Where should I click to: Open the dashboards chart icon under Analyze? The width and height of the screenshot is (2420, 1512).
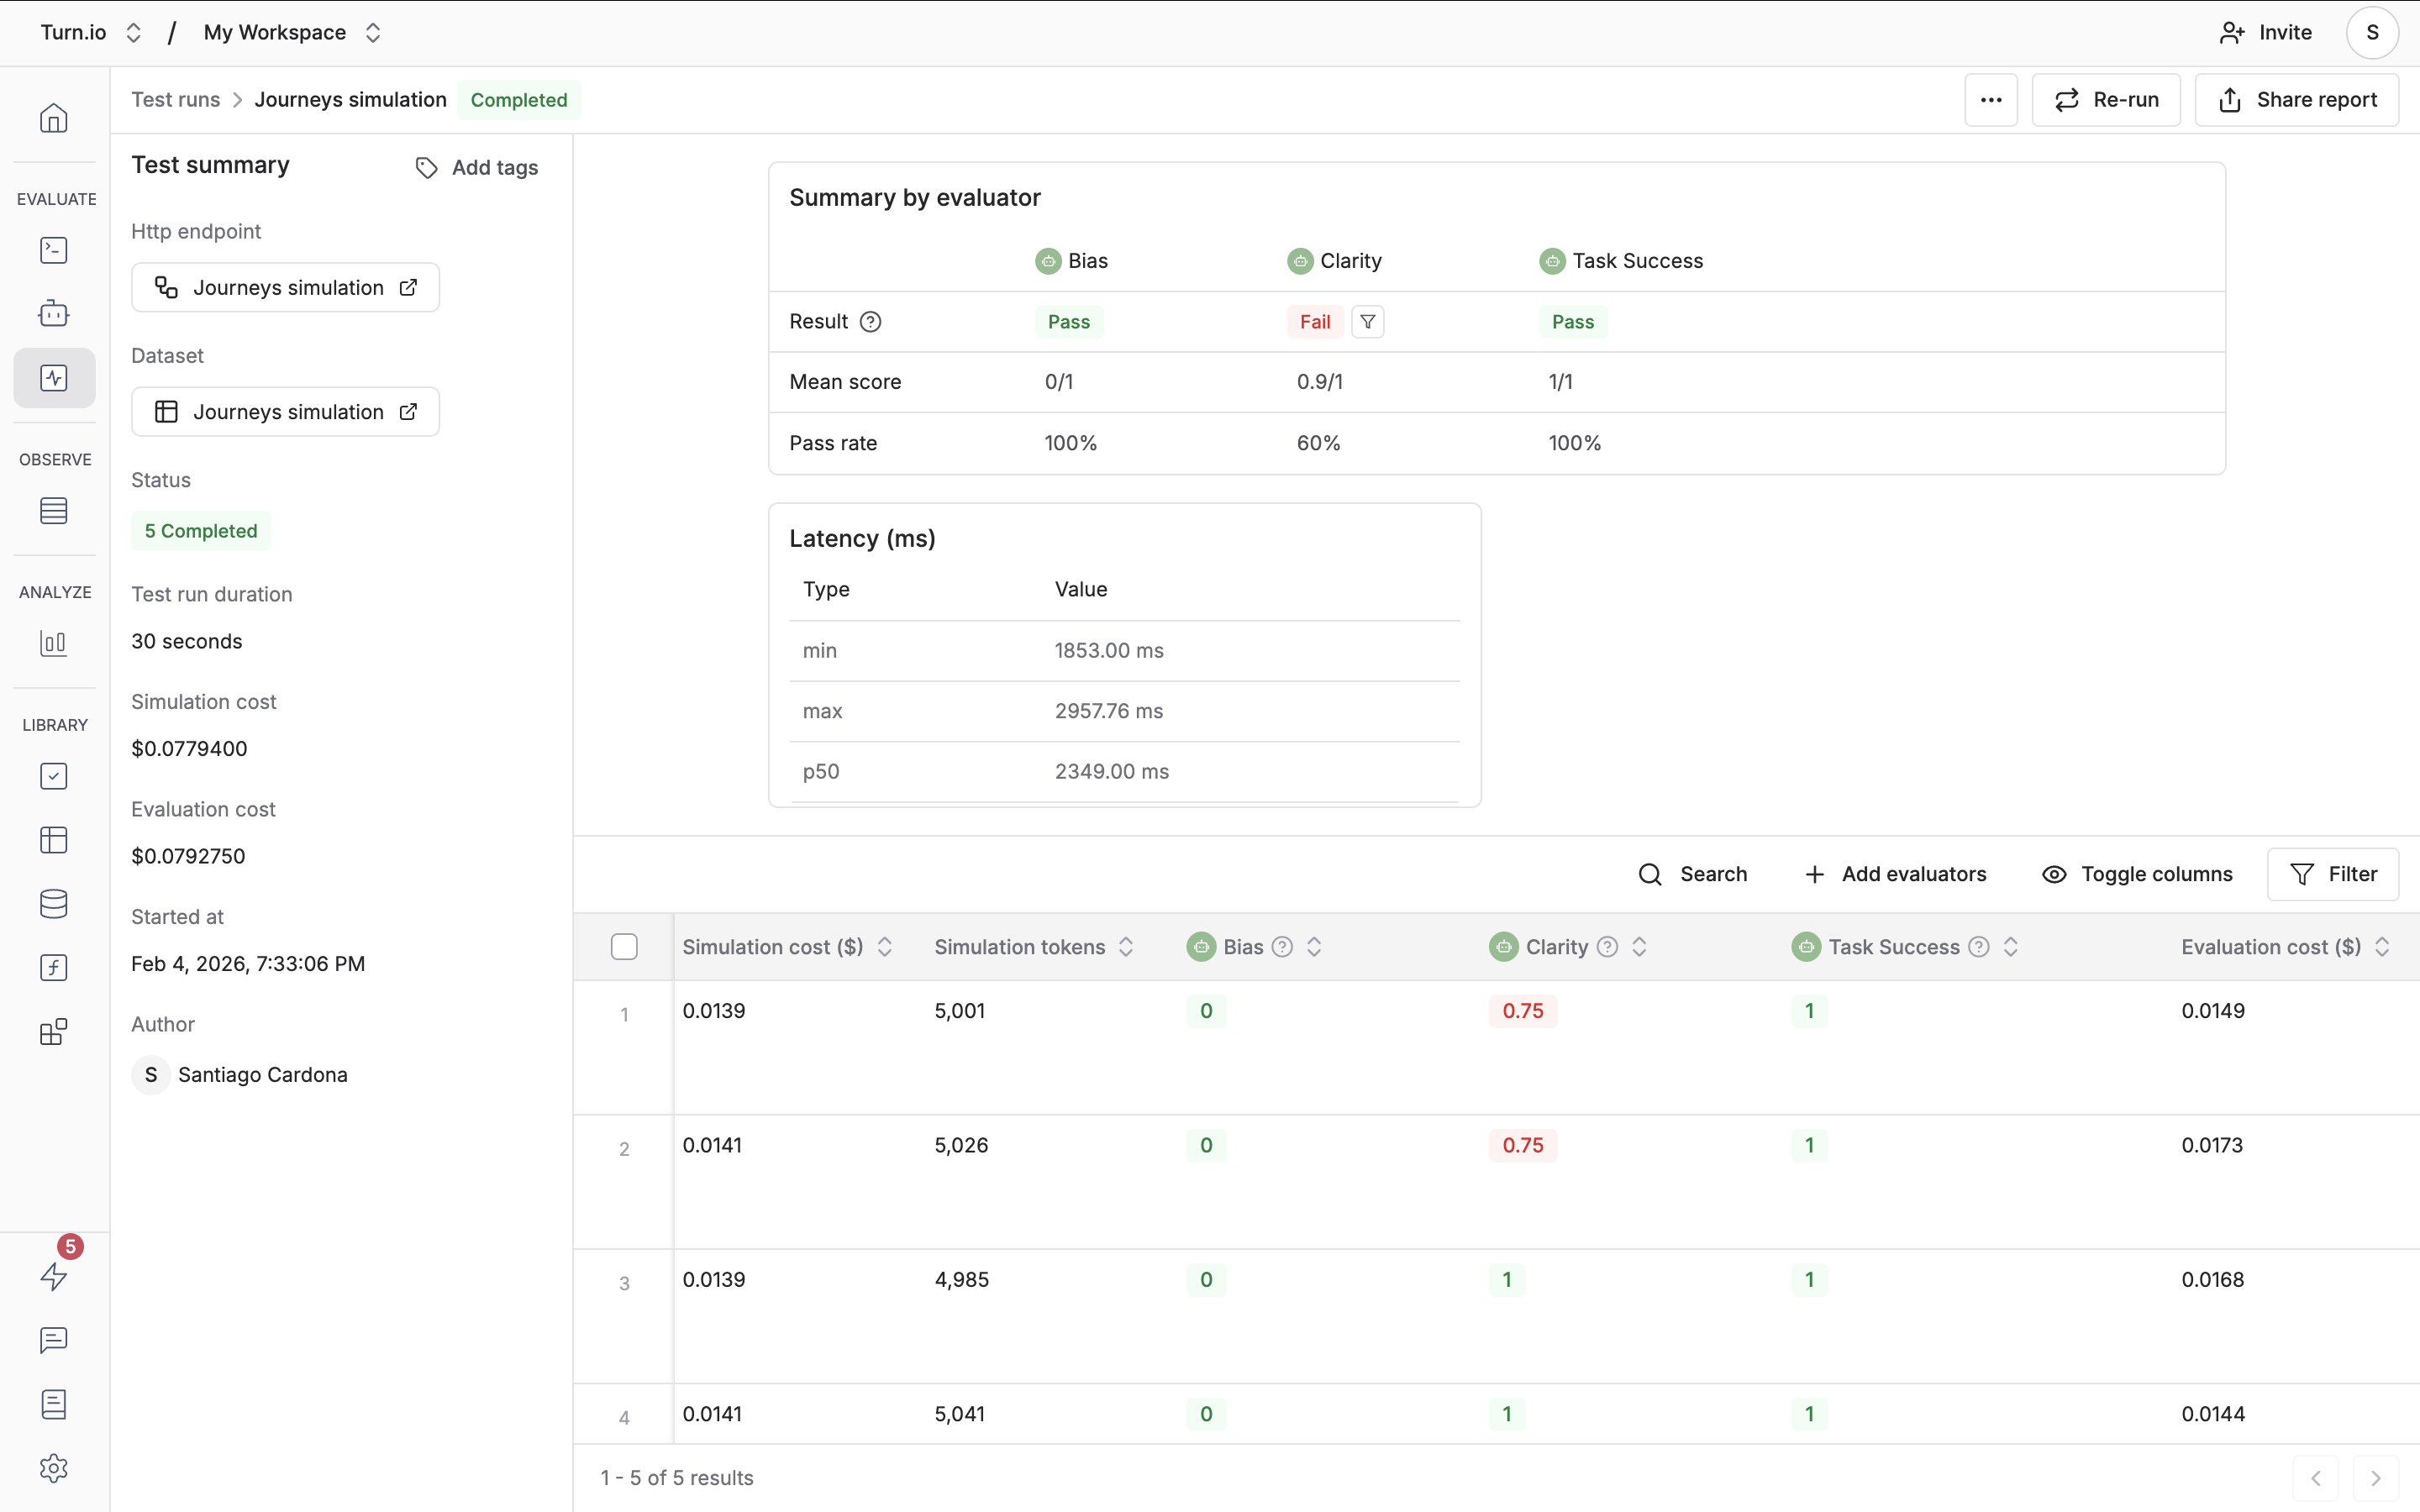[x=54, y=643]
